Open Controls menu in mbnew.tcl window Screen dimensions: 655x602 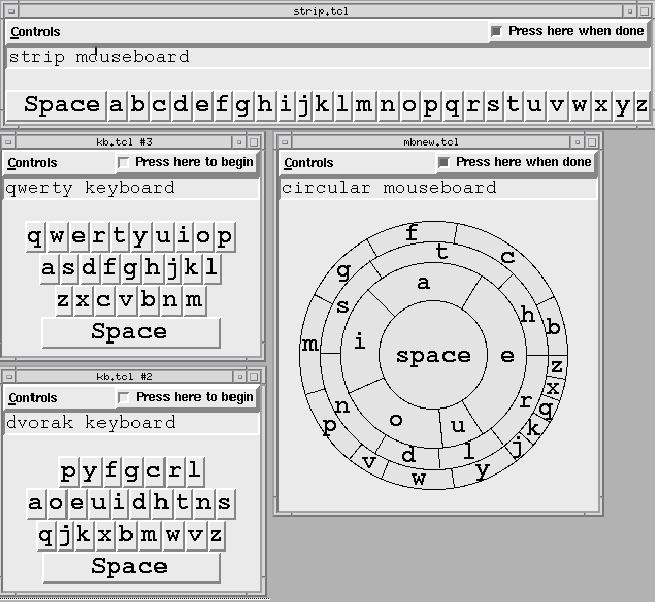[x=309, y=163]
